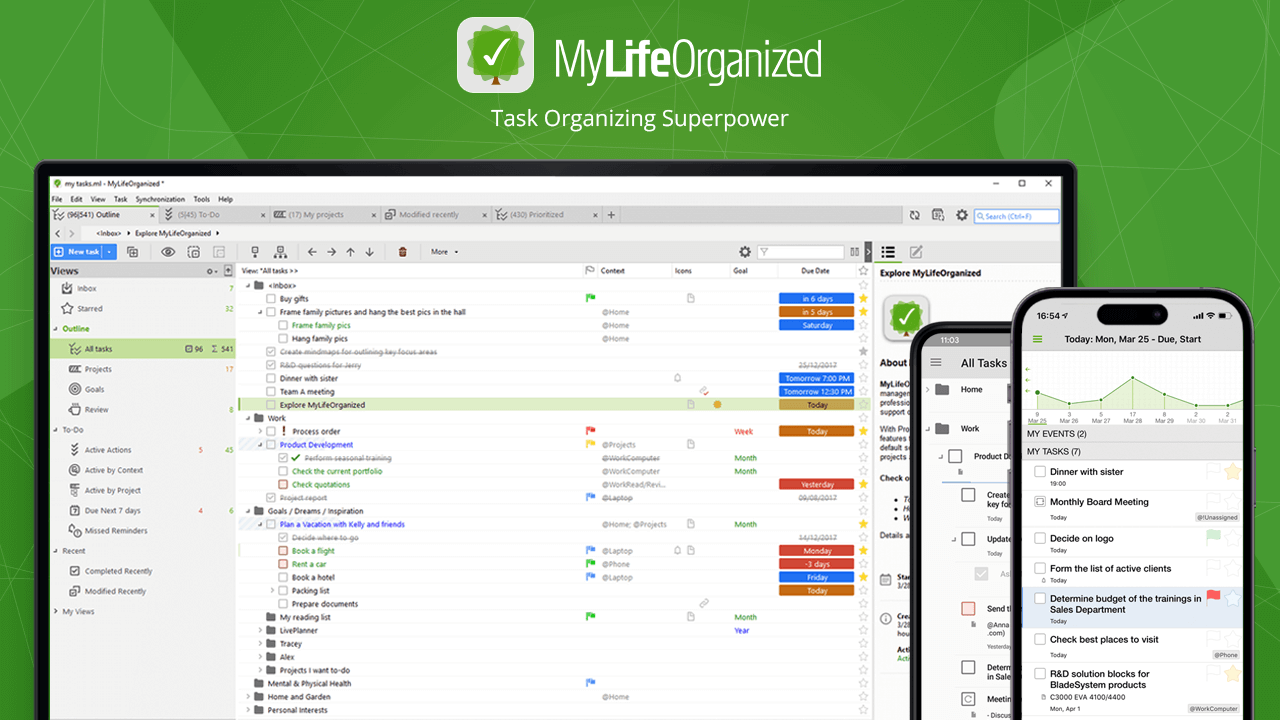Click the filter input box above task list
This screenshot has height=720, width=1280.
[x=800, y=252]
